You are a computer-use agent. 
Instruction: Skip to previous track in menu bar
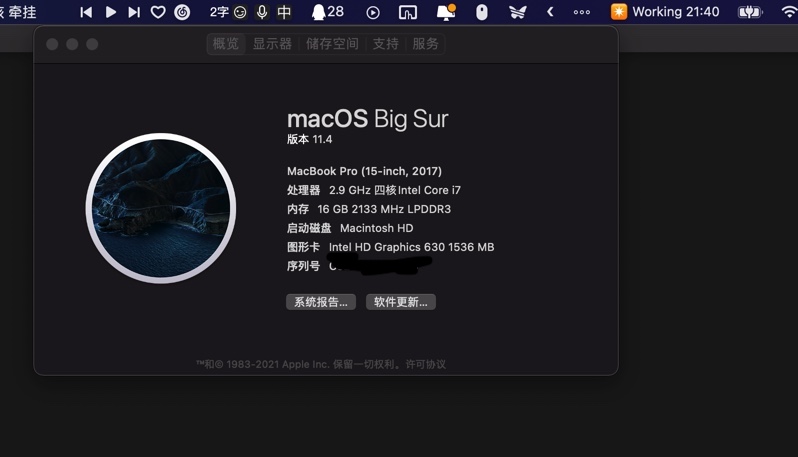pos(86,12)
